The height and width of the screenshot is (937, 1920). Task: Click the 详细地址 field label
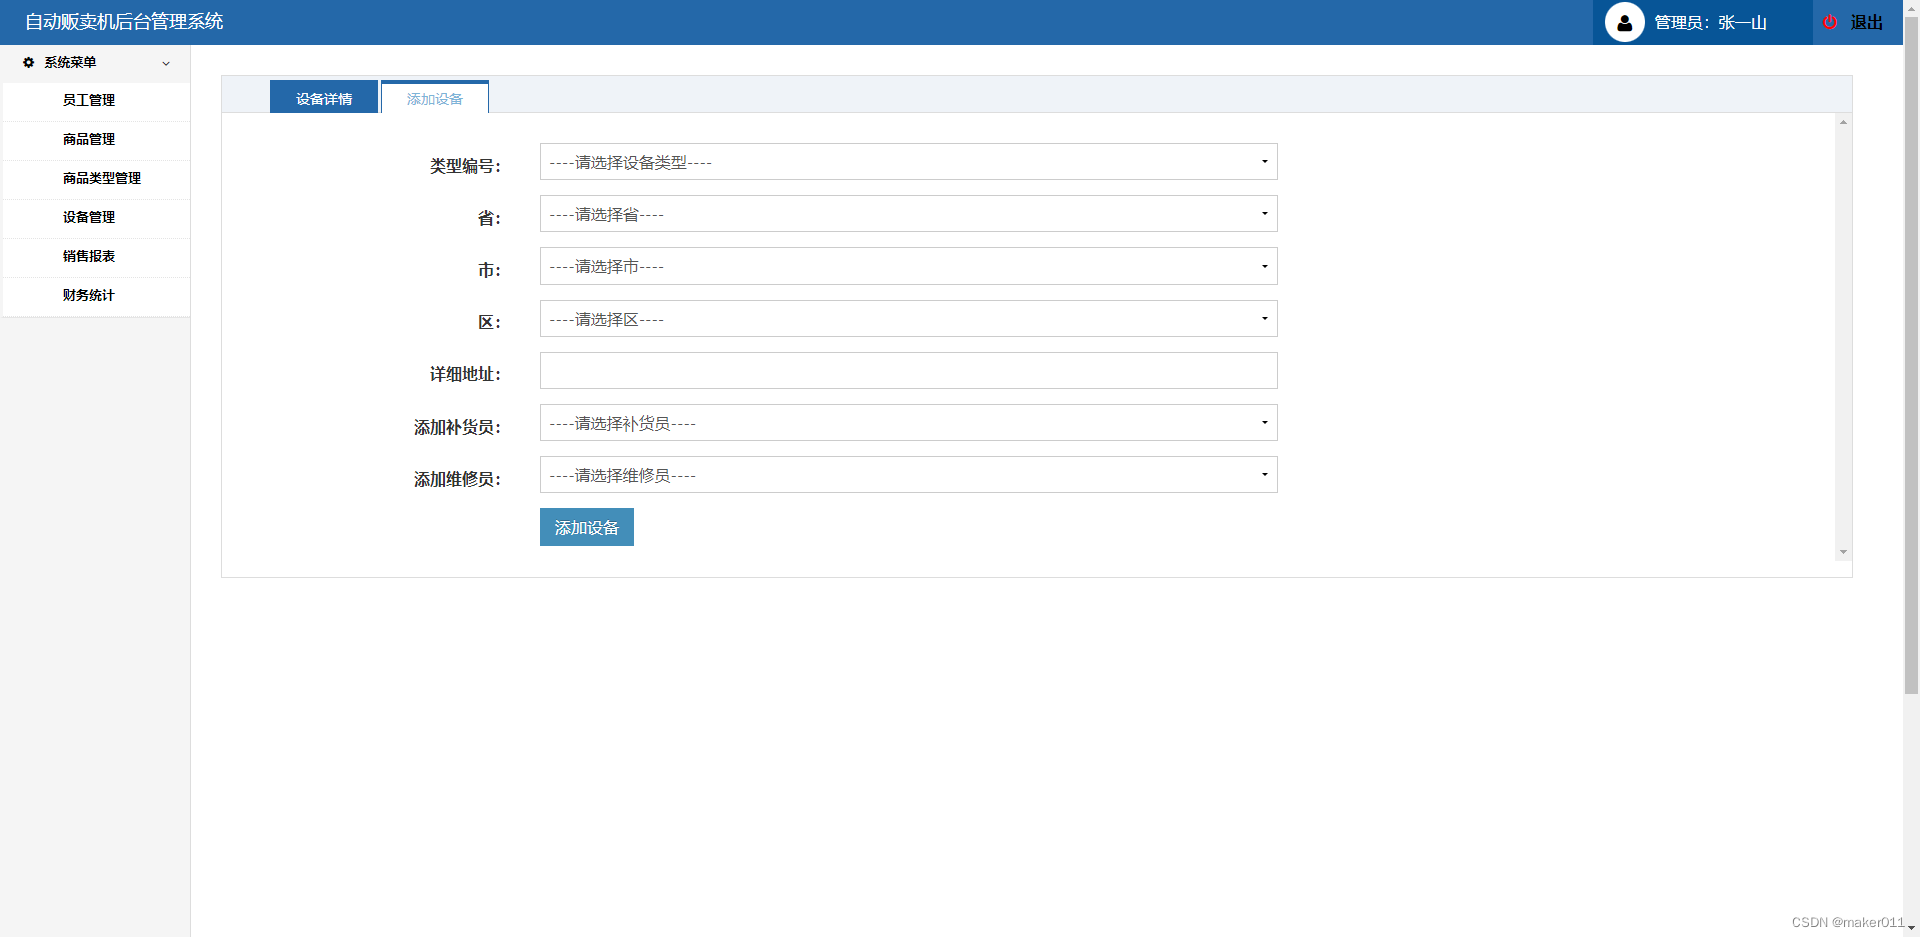tap(466, 374)
